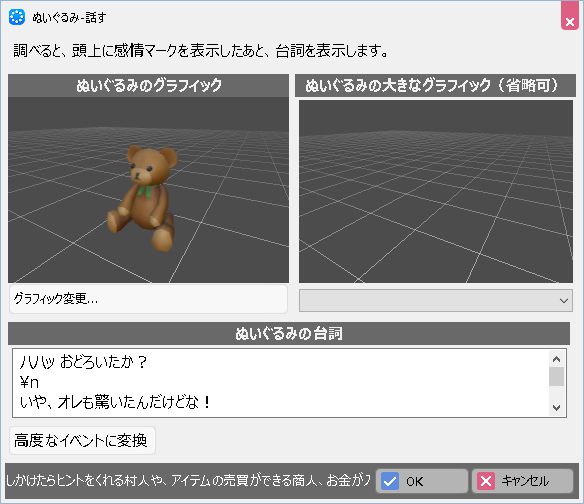
Task: Click the line ハハッ おどろいたか？
Action: pyautogui.click(x=83, y=362)
